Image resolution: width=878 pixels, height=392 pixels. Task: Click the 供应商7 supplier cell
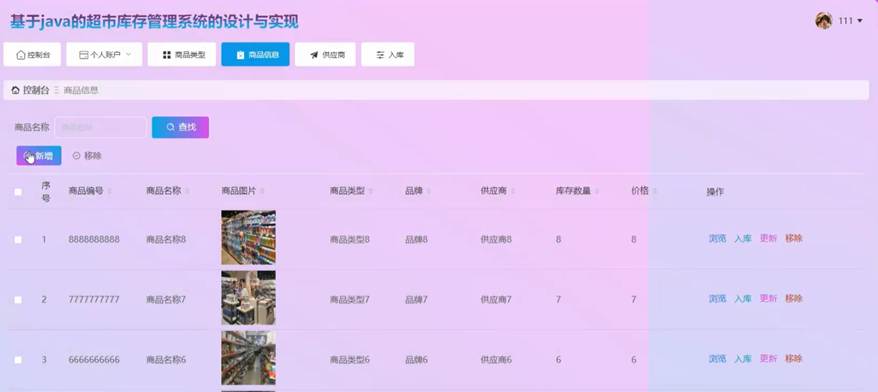496,300
